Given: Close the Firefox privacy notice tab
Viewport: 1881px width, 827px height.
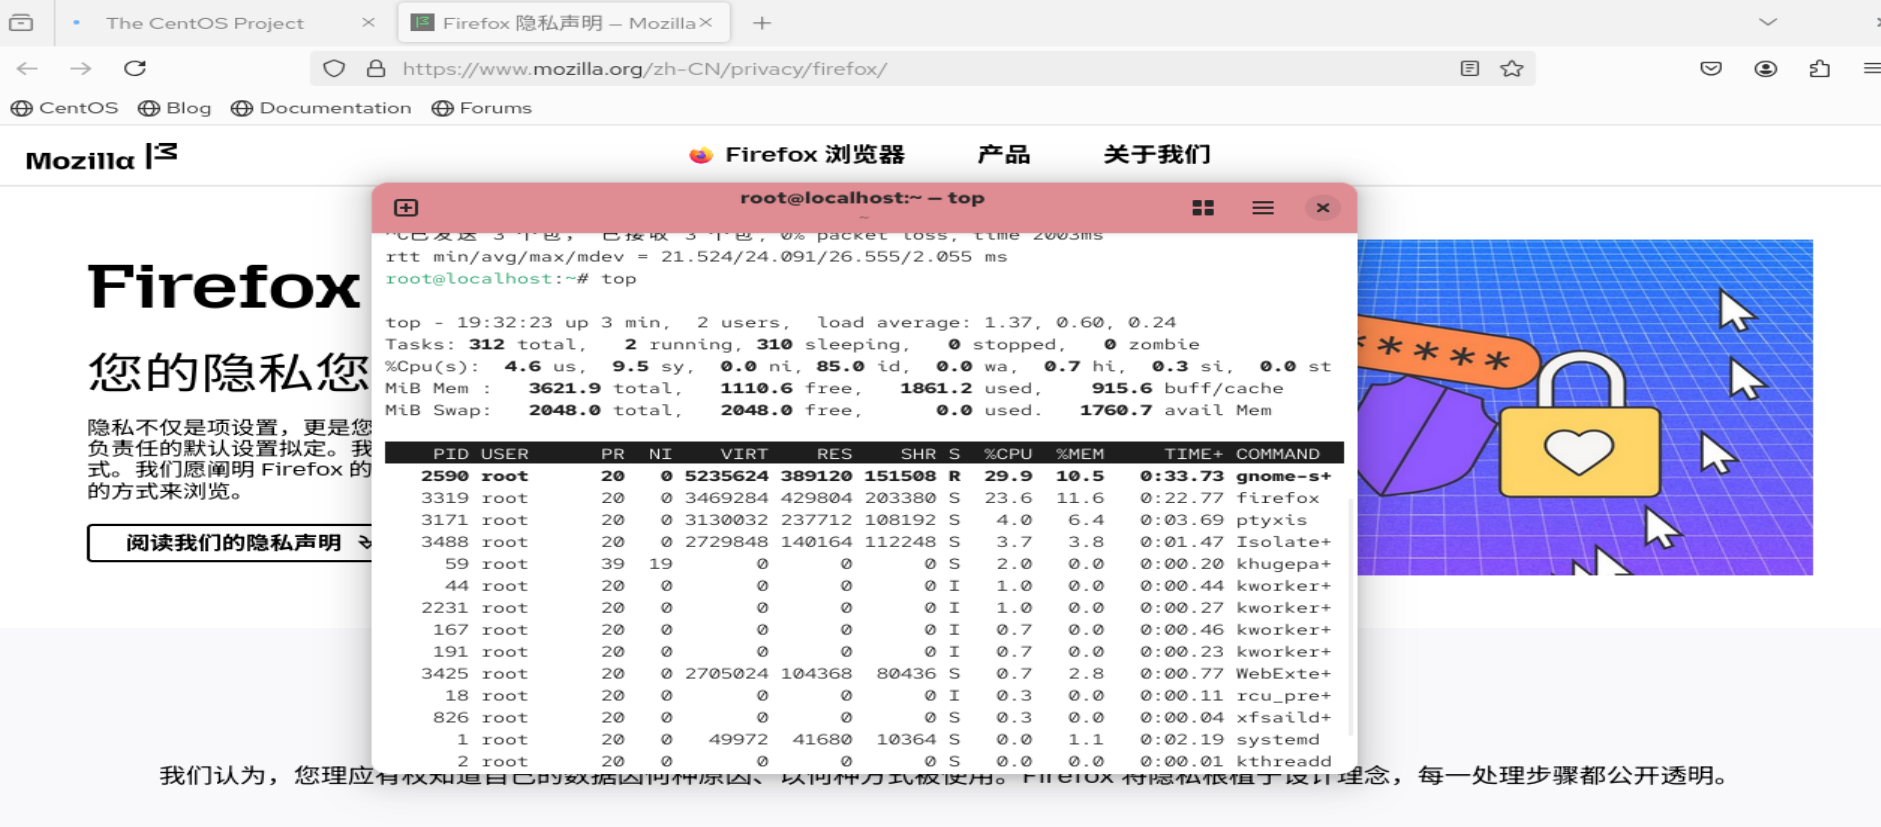Looking at the screenshot, I should pos(706,22).
